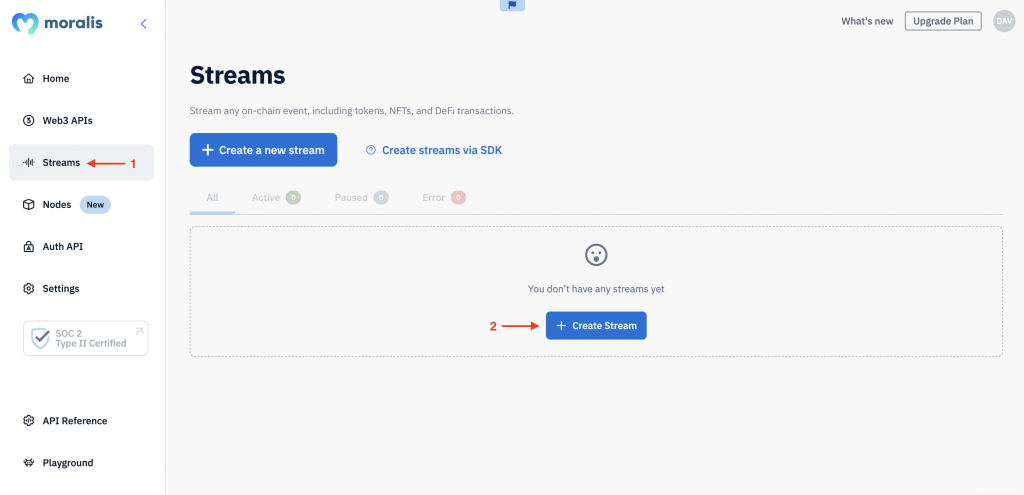
Task: Click the Settings gear icon
Action: (x=28, y=289)
